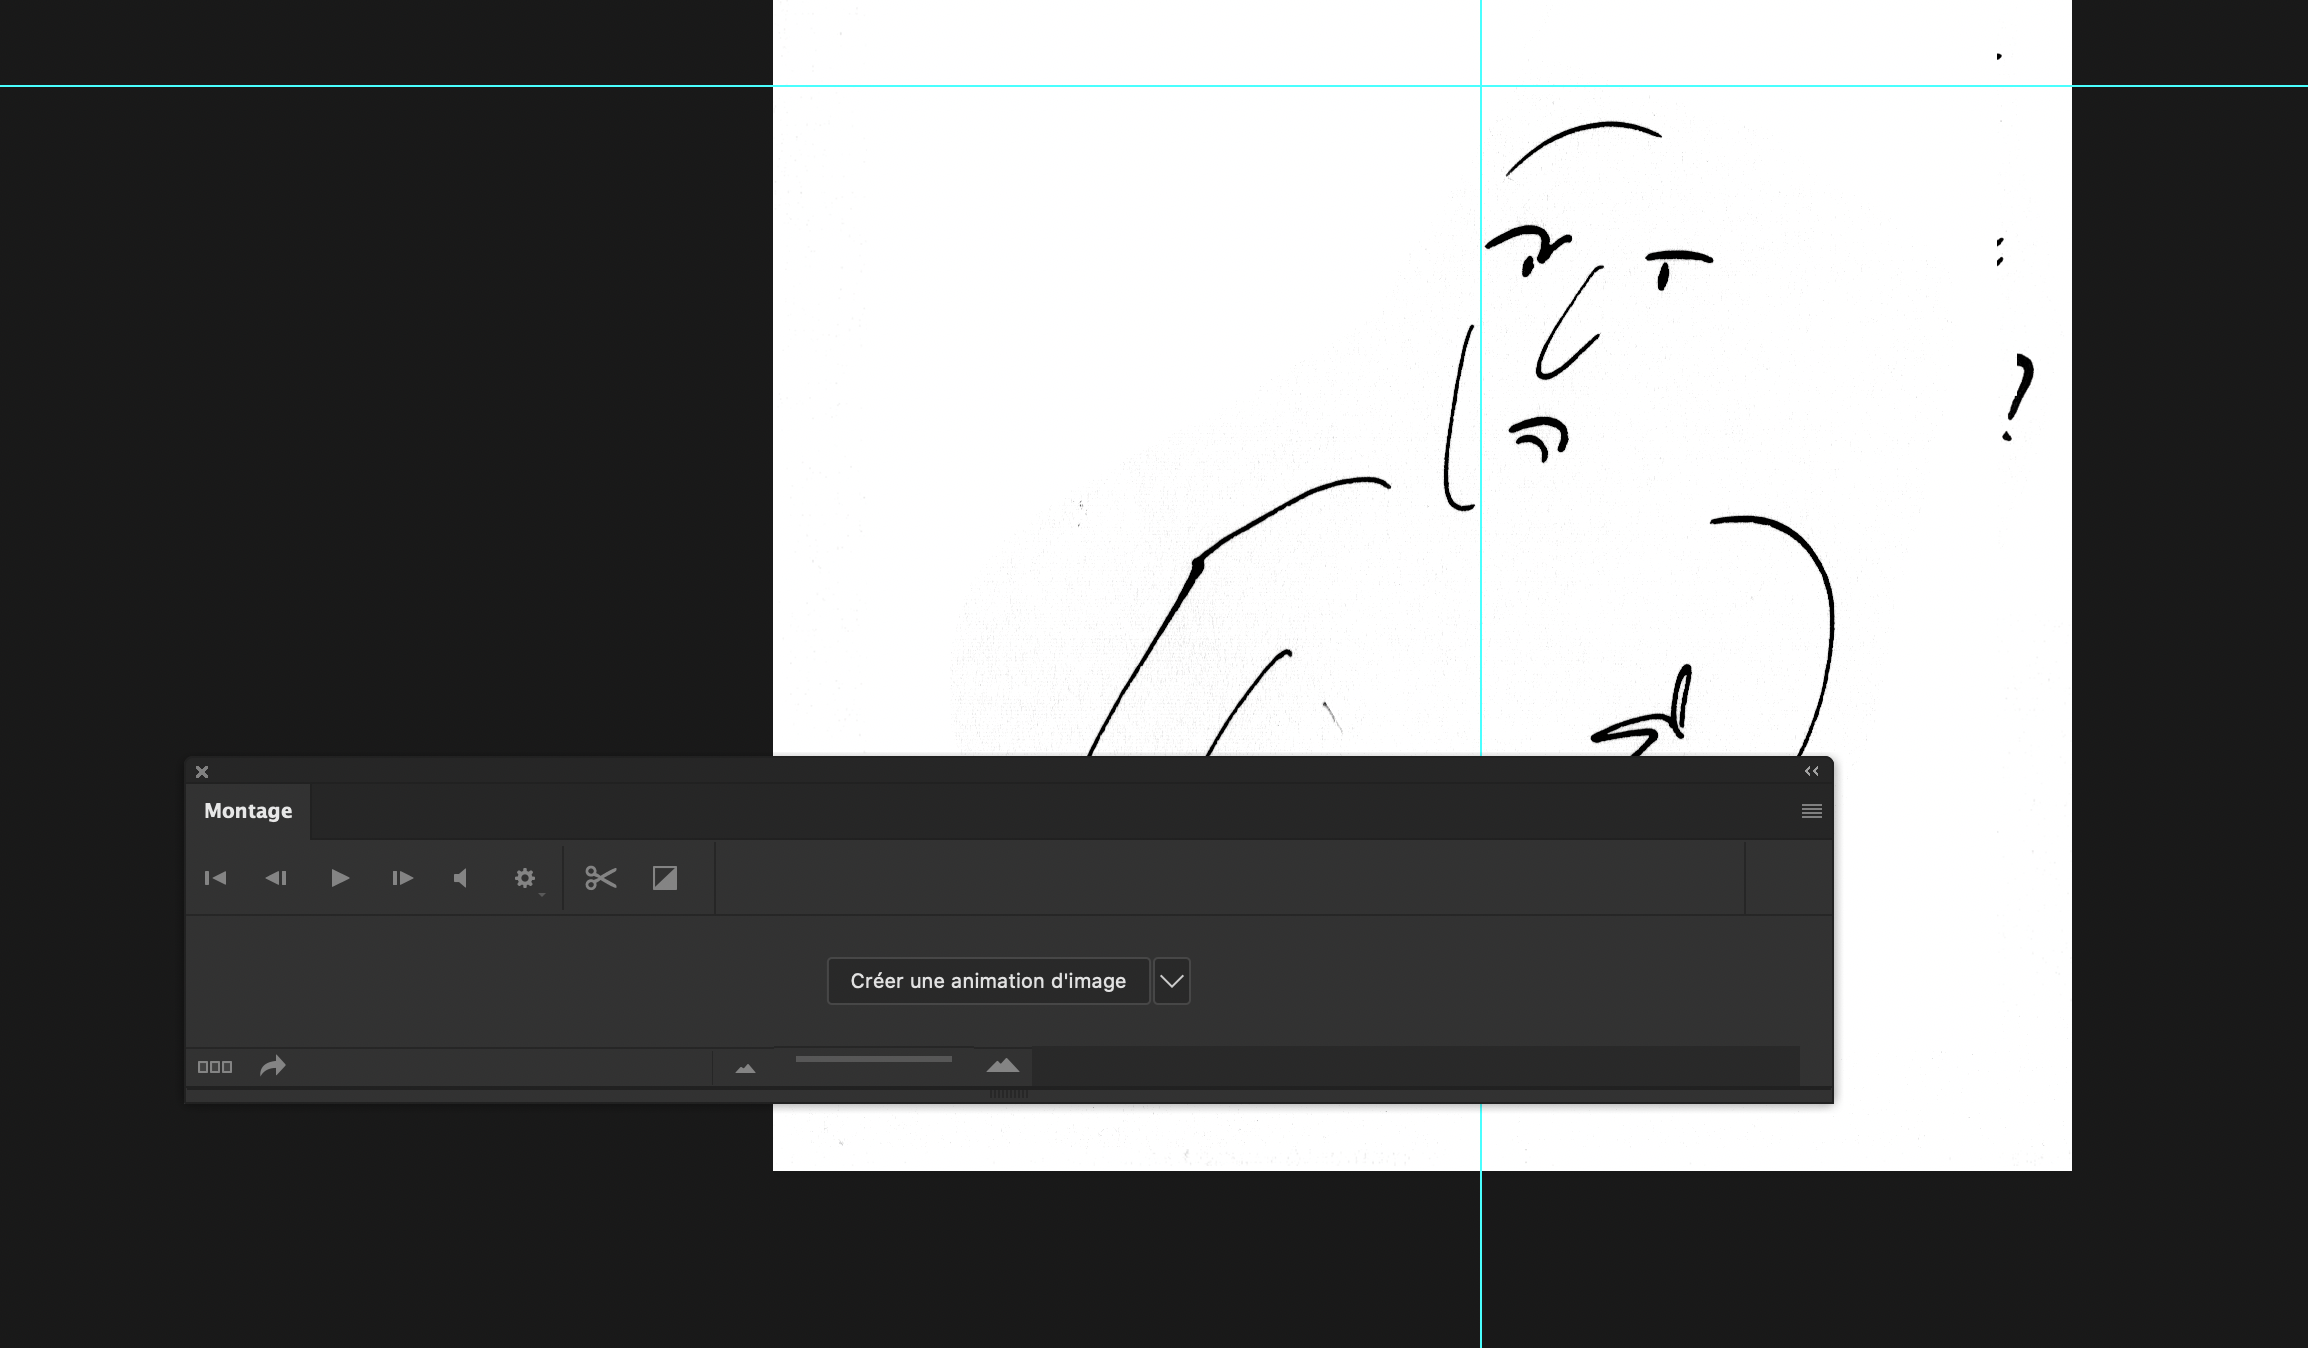This screenshot has height=1348, width=2308.
Task: Close the Montage panel with the X
Action: [202, 771]
